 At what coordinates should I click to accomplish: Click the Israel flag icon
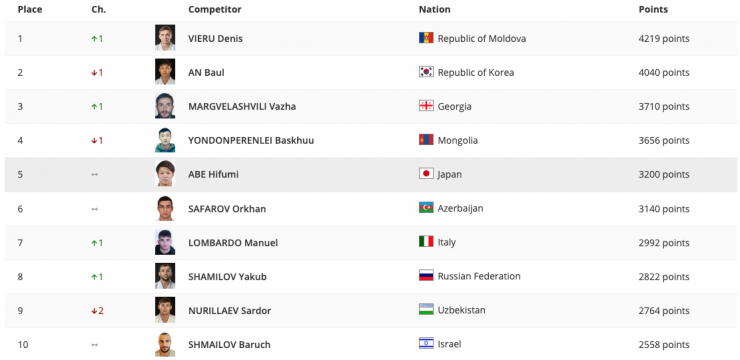[x=426, y=344]
